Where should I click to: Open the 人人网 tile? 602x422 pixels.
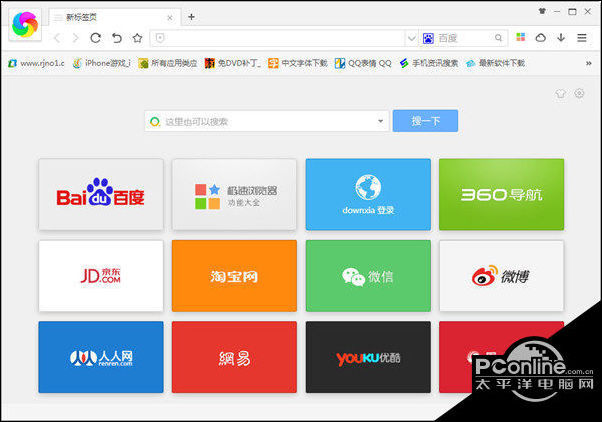click(101, 357)
